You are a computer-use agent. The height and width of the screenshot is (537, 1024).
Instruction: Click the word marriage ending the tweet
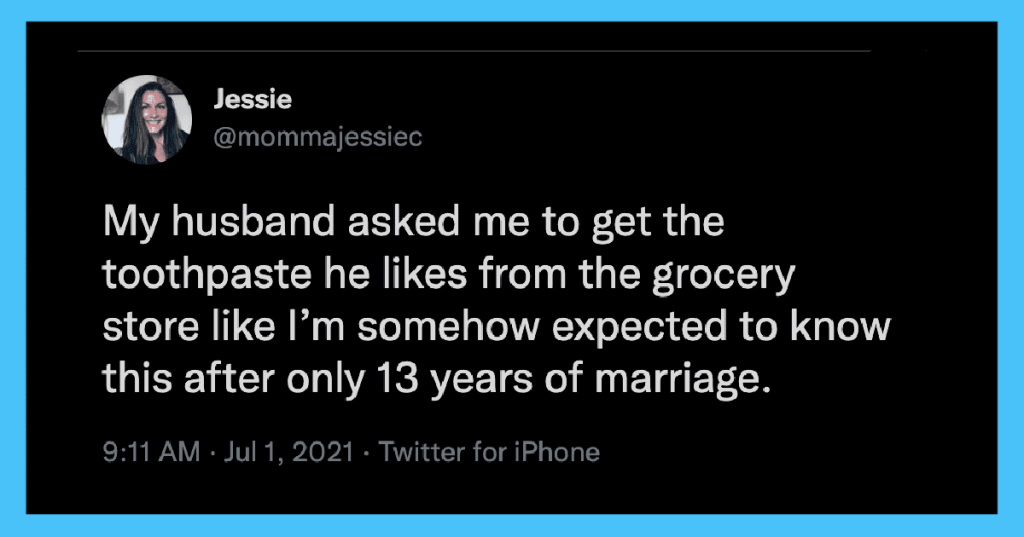point(677,380)
